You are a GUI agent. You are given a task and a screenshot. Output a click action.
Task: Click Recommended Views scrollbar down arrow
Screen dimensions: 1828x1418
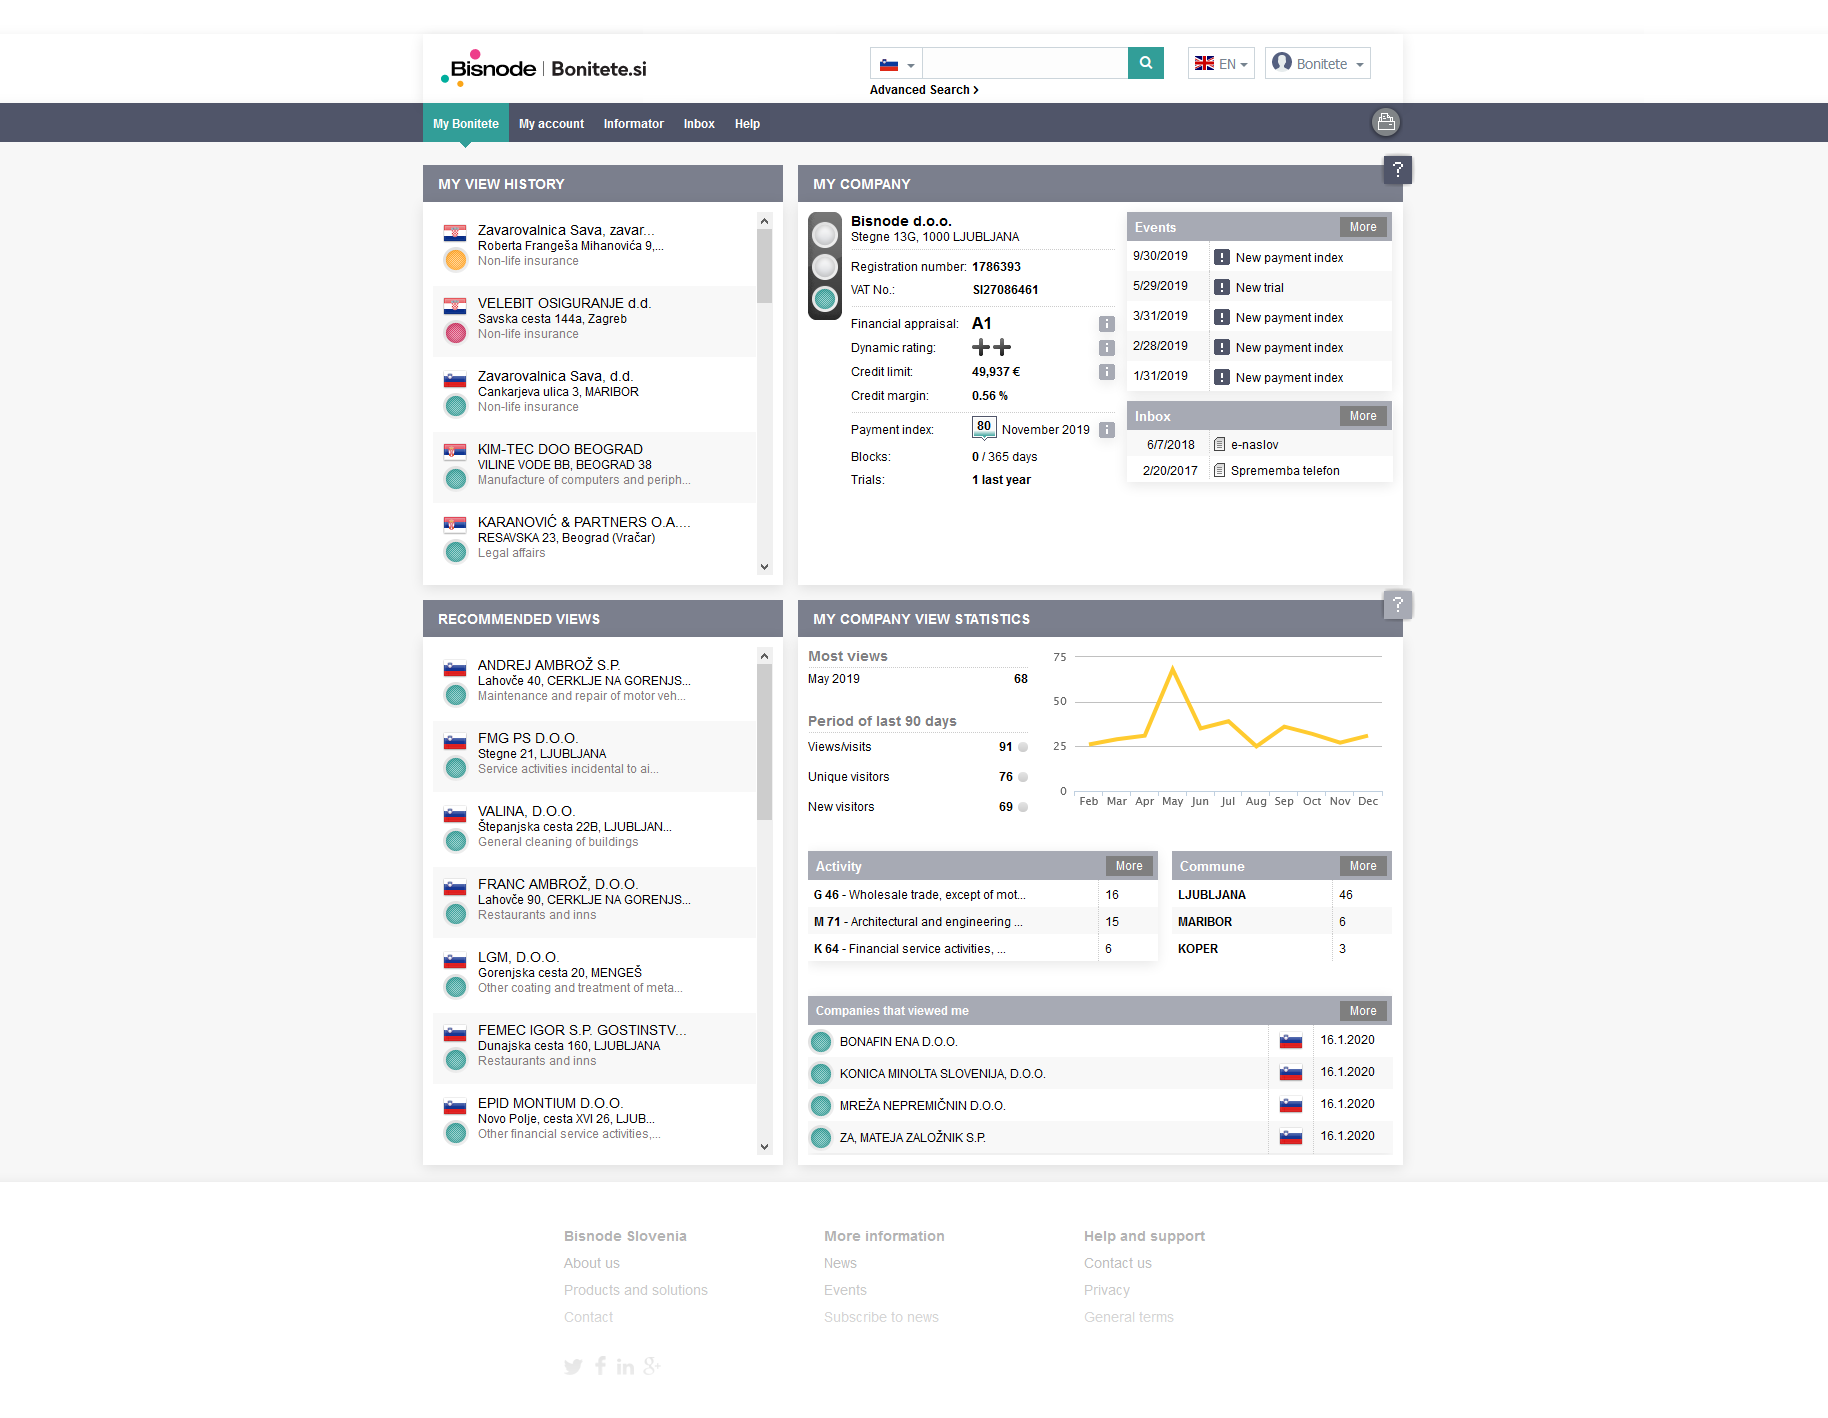(x=764, y=1147)
